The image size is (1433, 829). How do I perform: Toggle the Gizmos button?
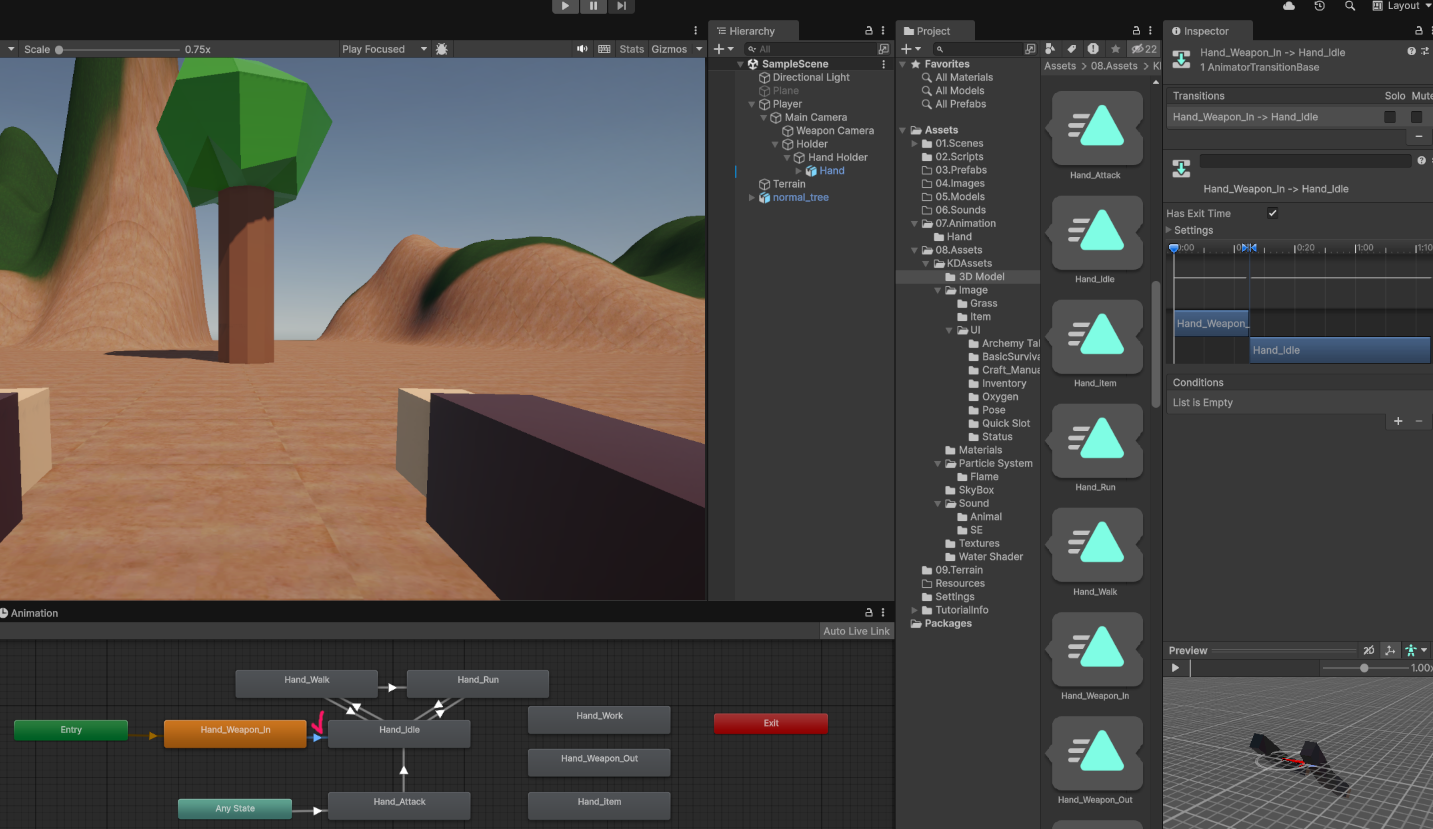[x=669, y=49]
